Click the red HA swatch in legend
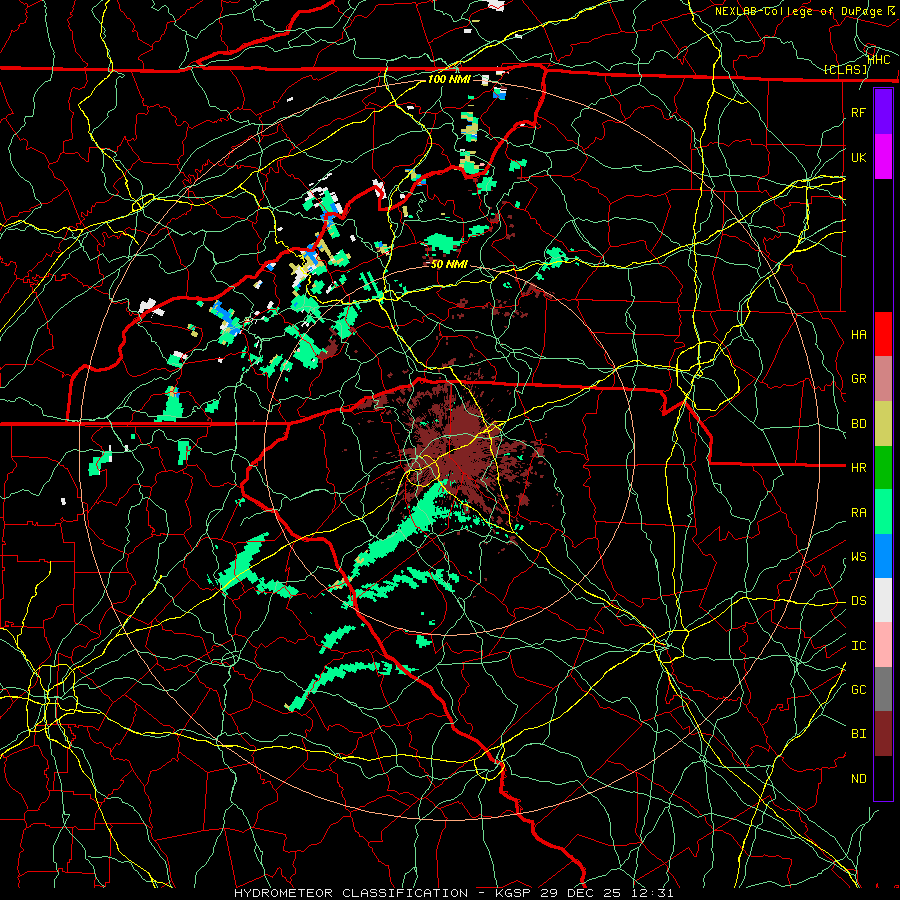 pos(883,334)
